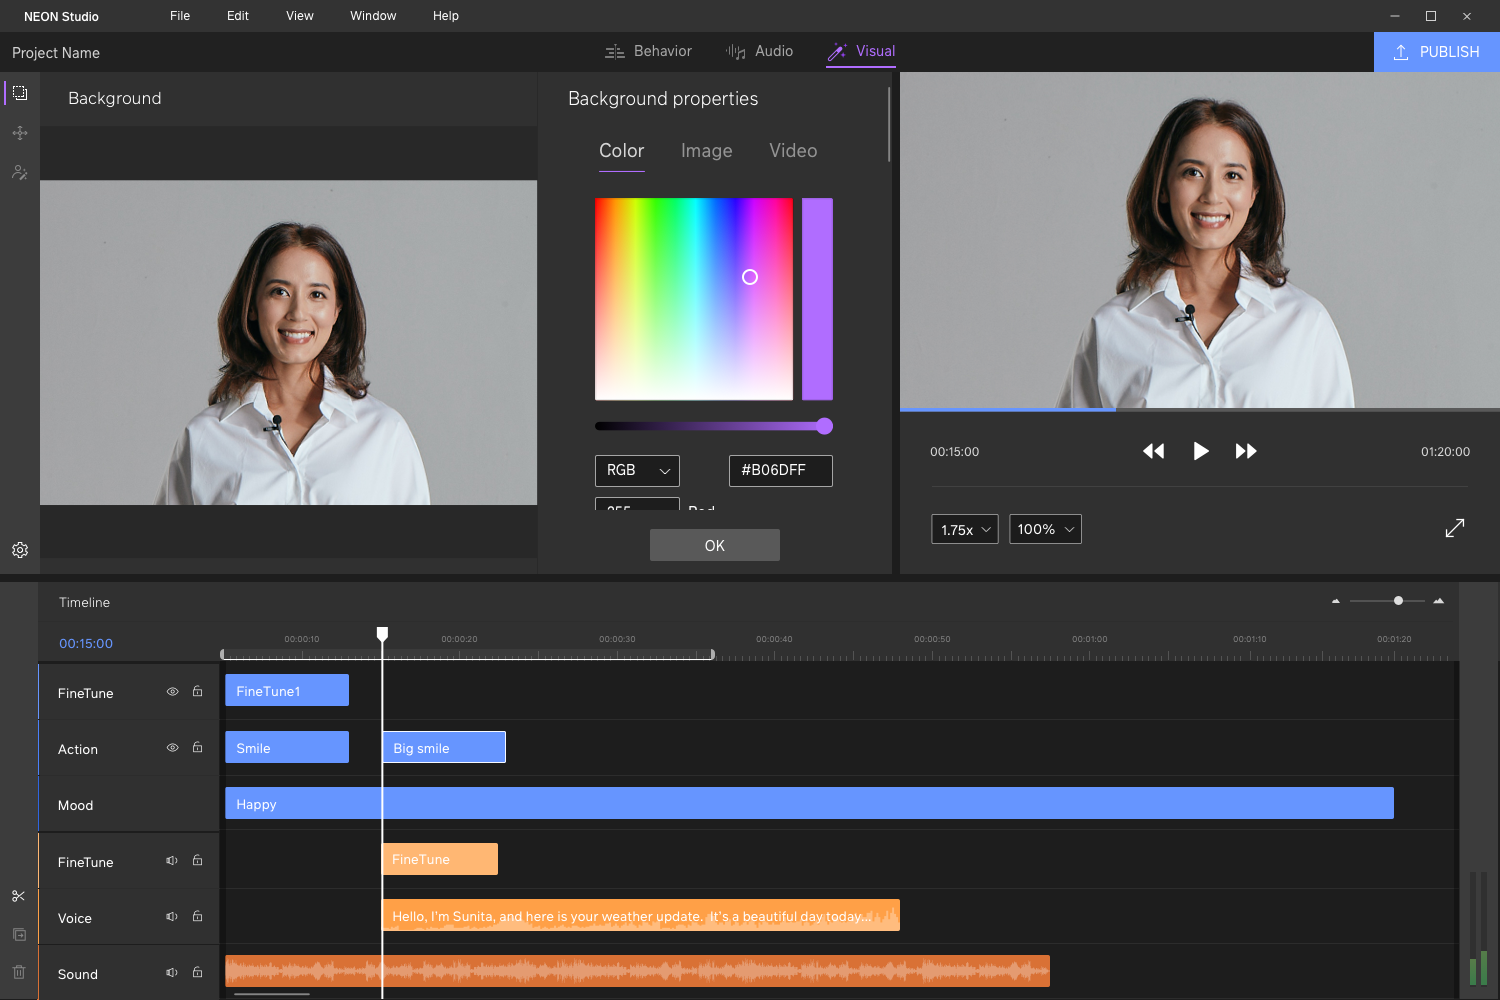
Task: Open the character edit tool in sidebar
Action: (20, 172)
